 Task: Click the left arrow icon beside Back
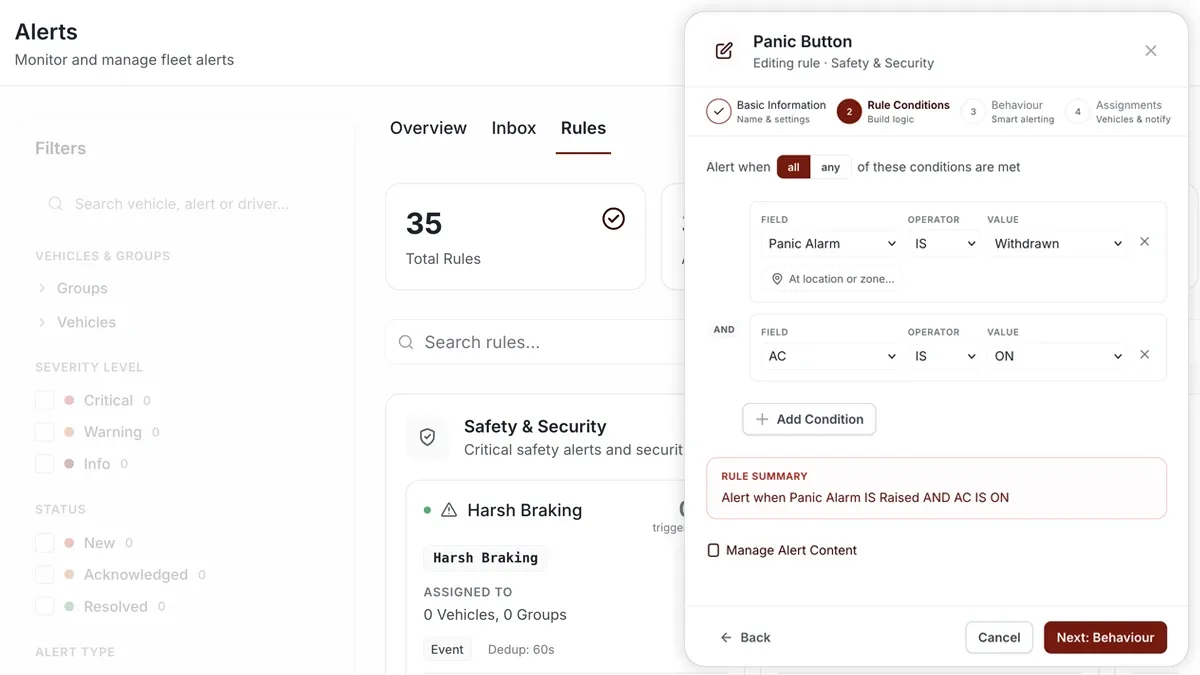point(726,637)
